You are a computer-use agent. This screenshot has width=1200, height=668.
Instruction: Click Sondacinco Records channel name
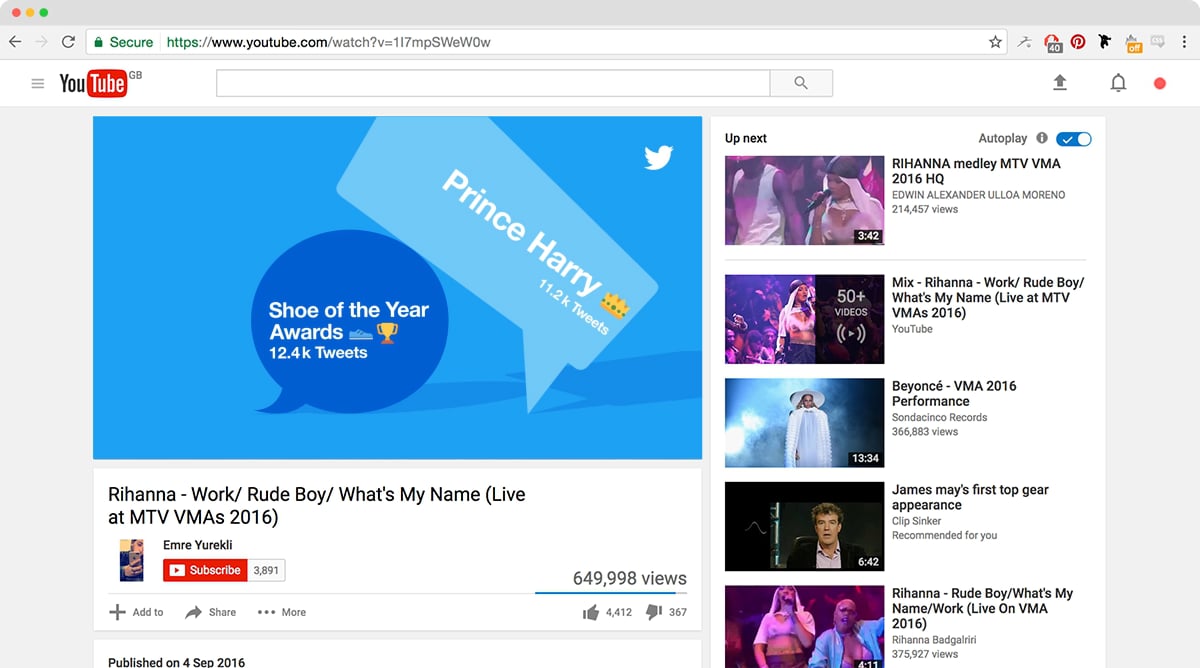(939, 417)
